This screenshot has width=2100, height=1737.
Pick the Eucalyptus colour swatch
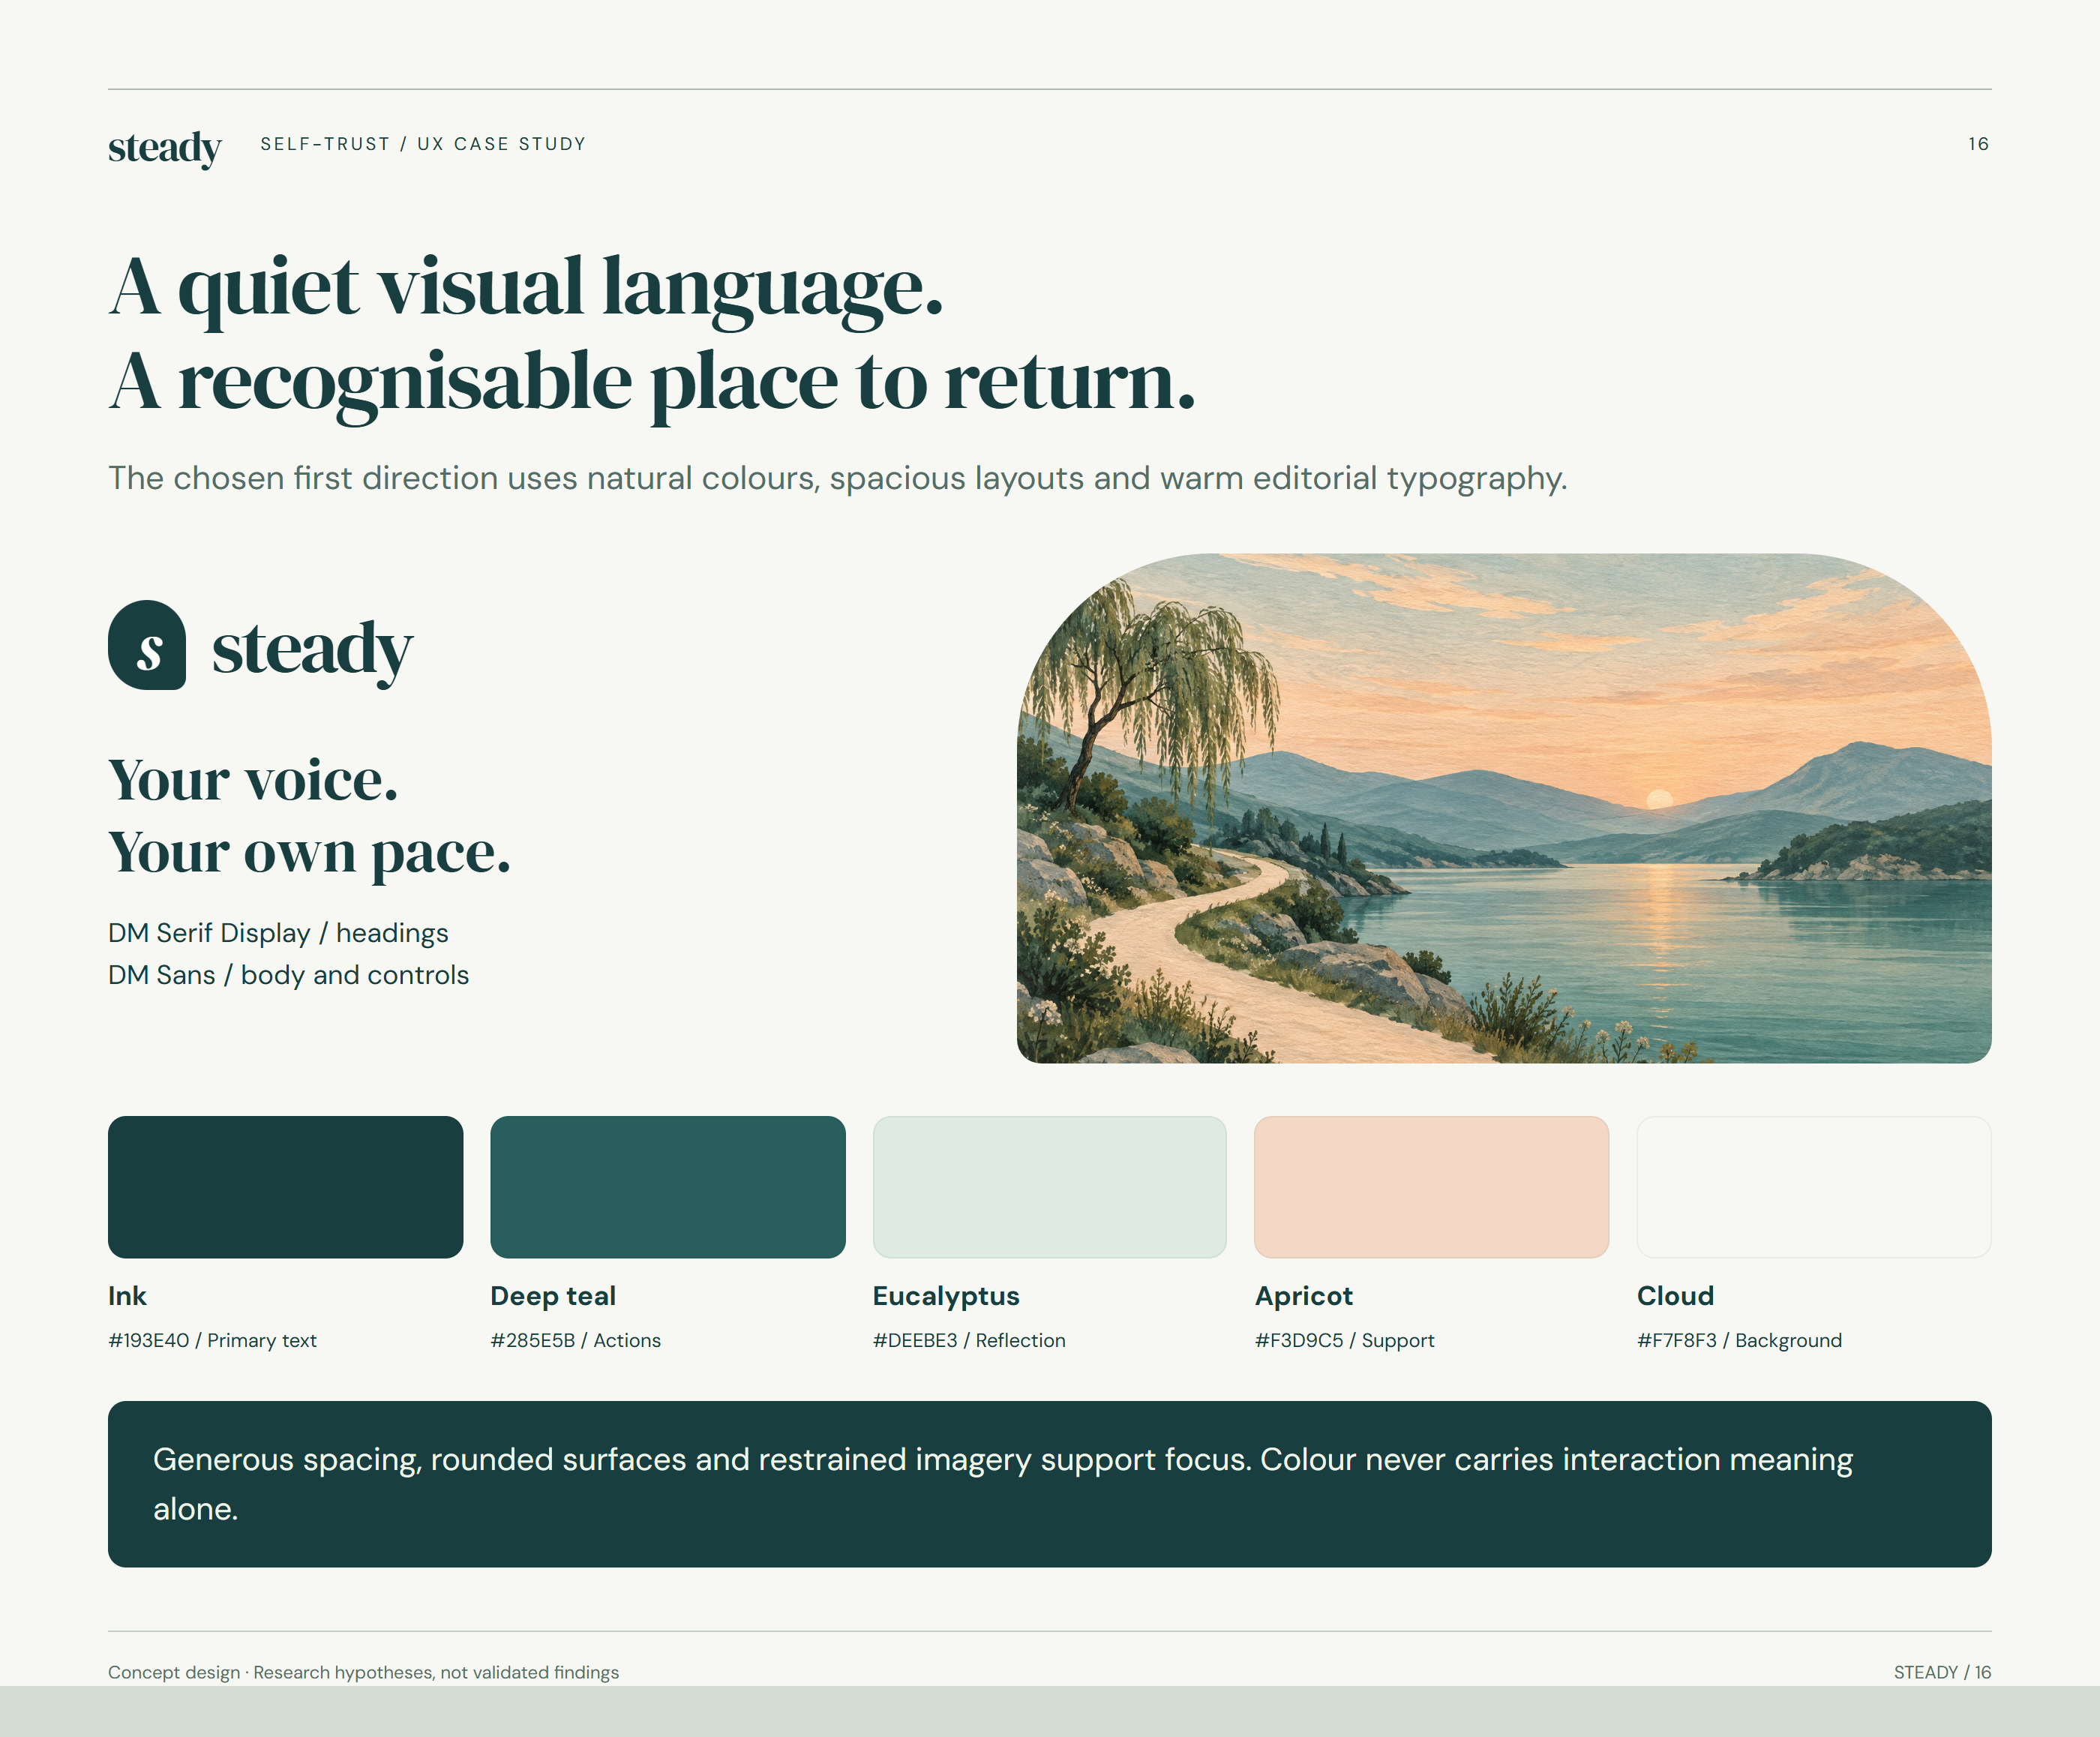(x=1050, y=1187)
